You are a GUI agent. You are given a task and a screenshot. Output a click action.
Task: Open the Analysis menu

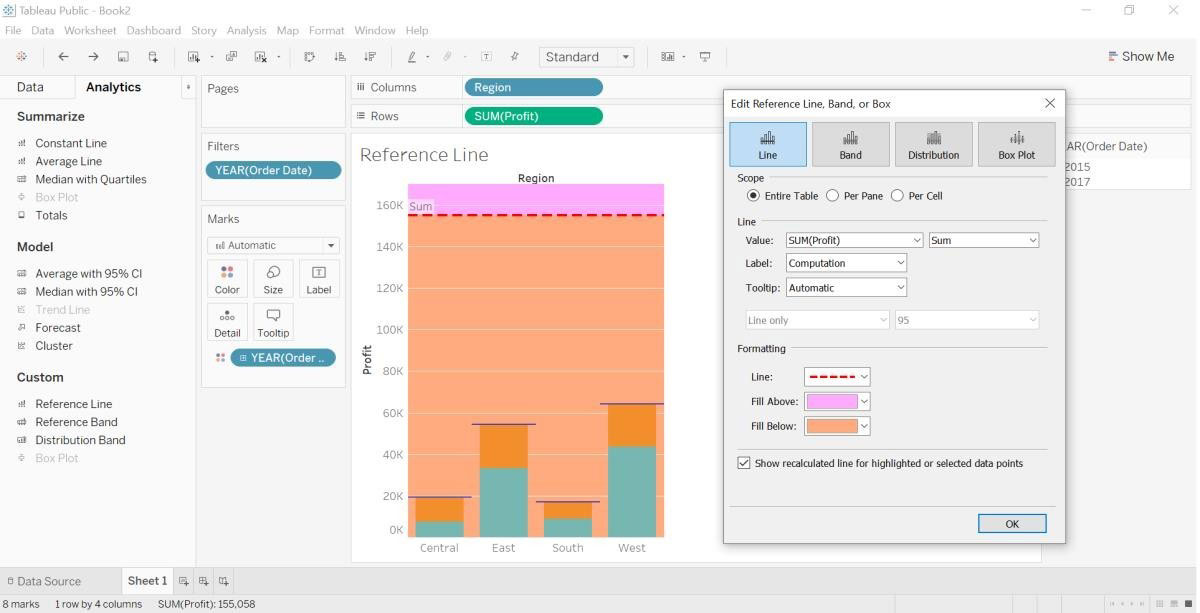(x=246, y=30)
